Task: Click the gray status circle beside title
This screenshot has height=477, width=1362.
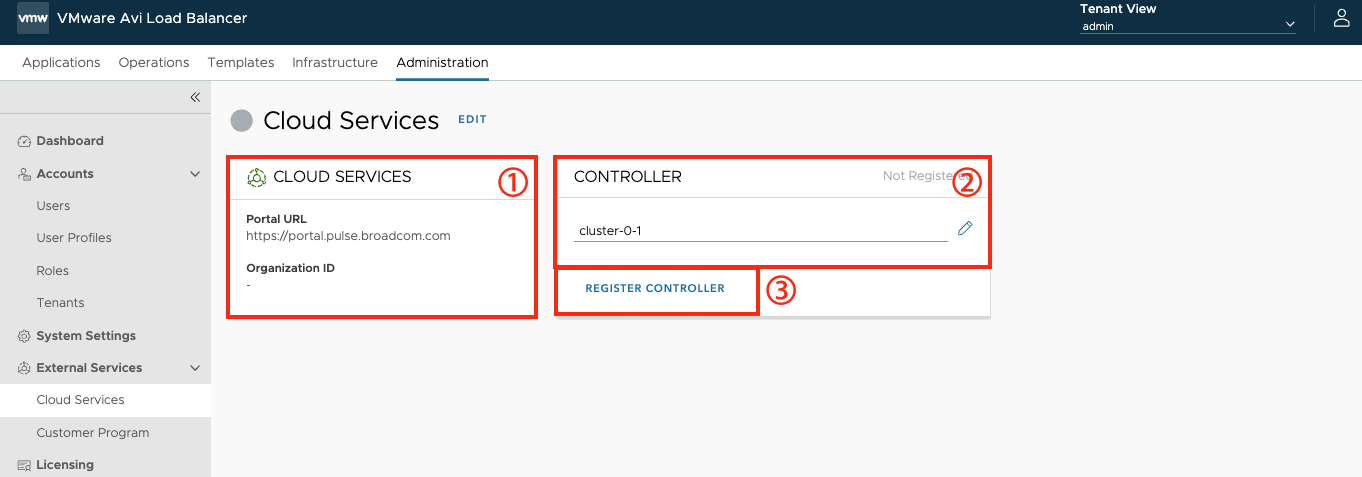Action: coord(241,121)
